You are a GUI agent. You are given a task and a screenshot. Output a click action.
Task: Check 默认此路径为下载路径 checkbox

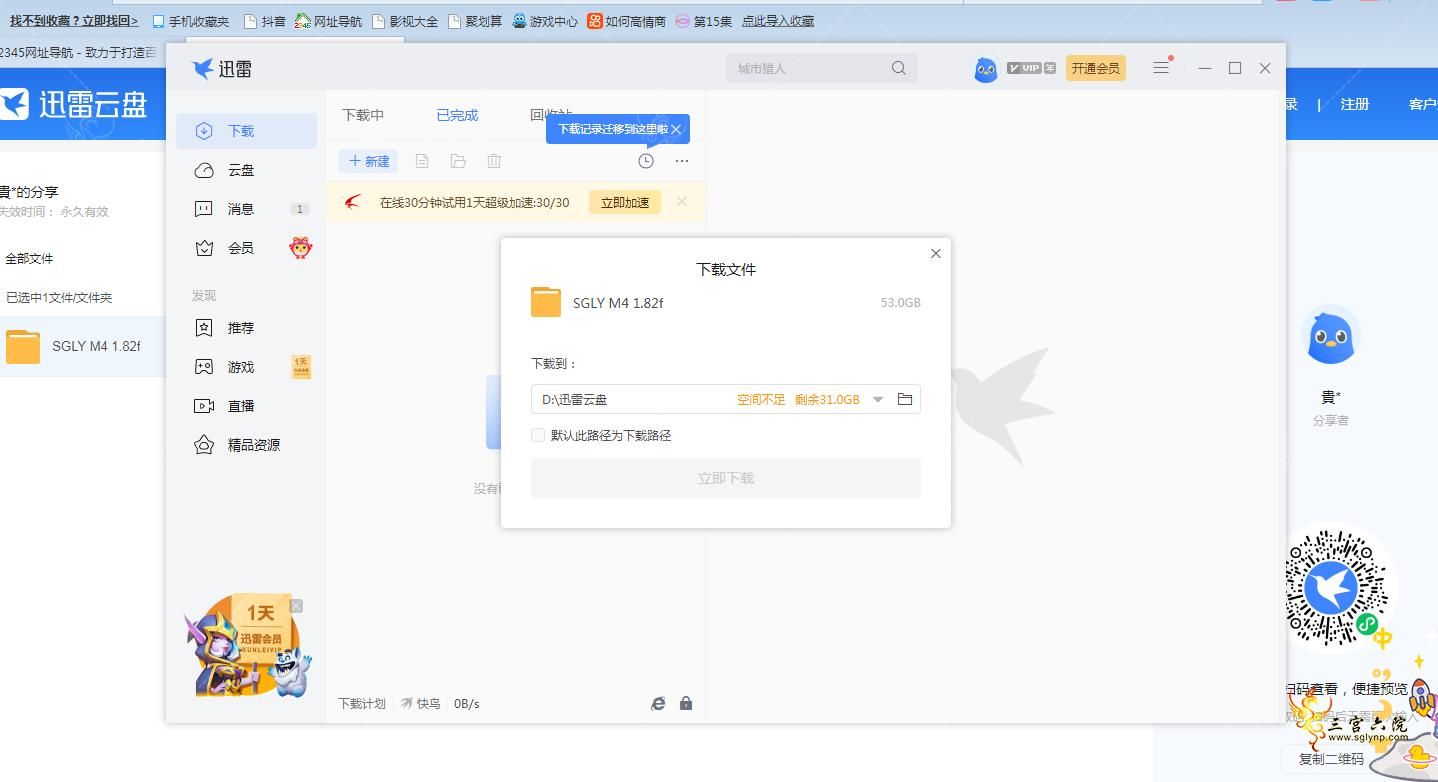pyautogui.click(x=538, y=435)
